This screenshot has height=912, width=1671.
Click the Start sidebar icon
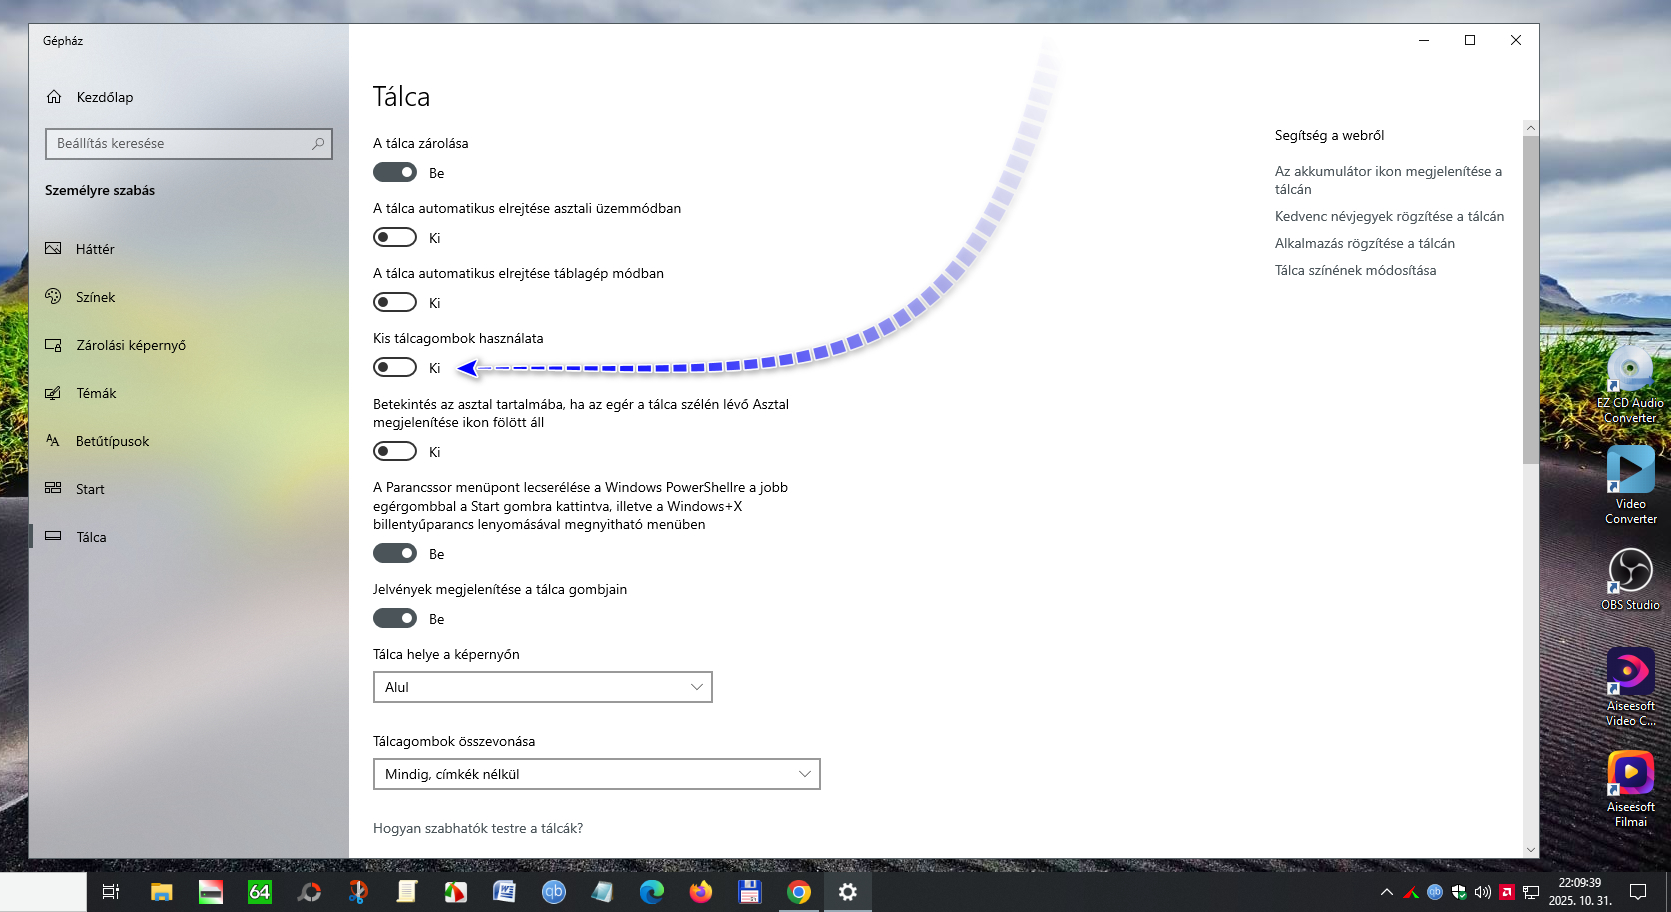click(x=54, y=489)
